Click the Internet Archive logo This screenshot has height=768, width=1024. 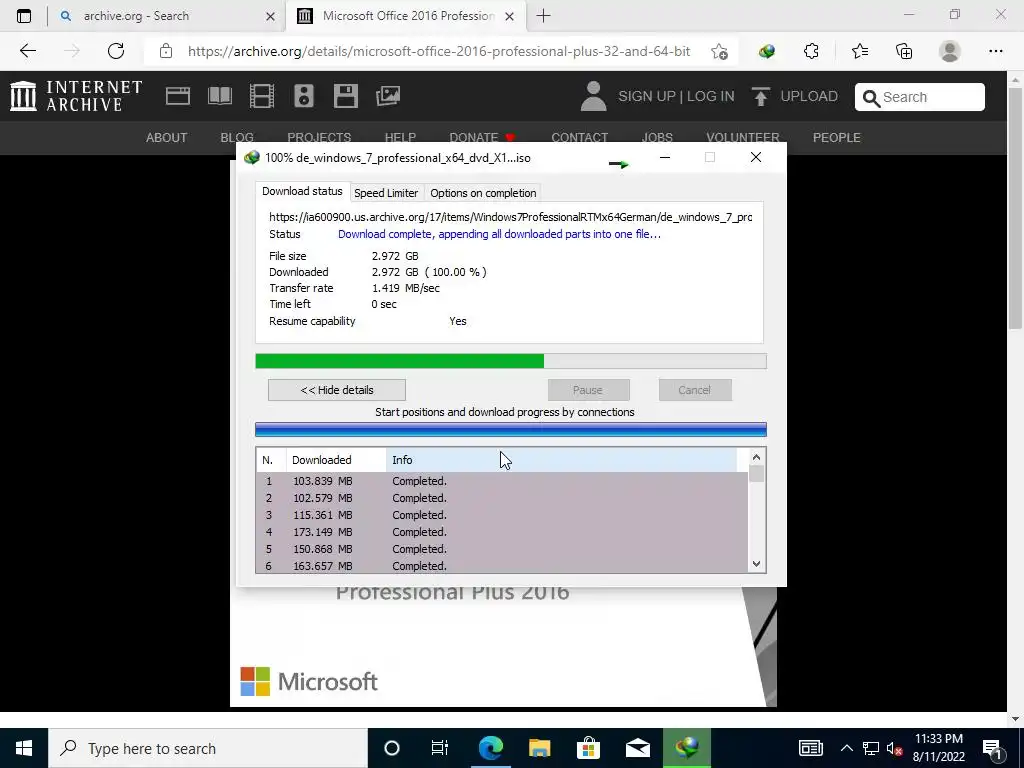click(76, 96)
